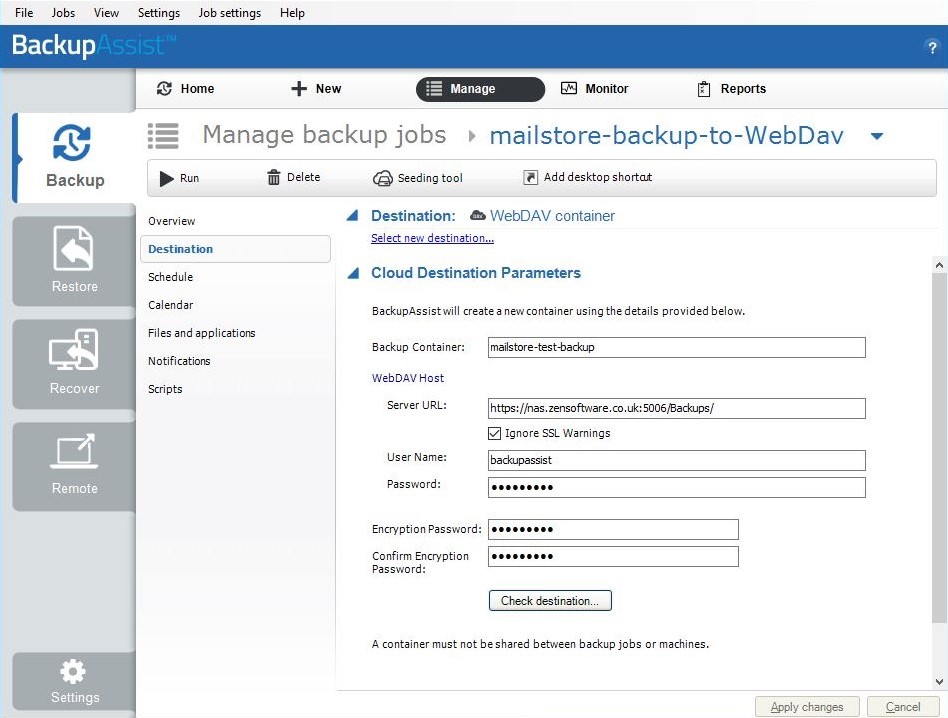Launch the Seeding tool
948x718 pixels.
418,178
